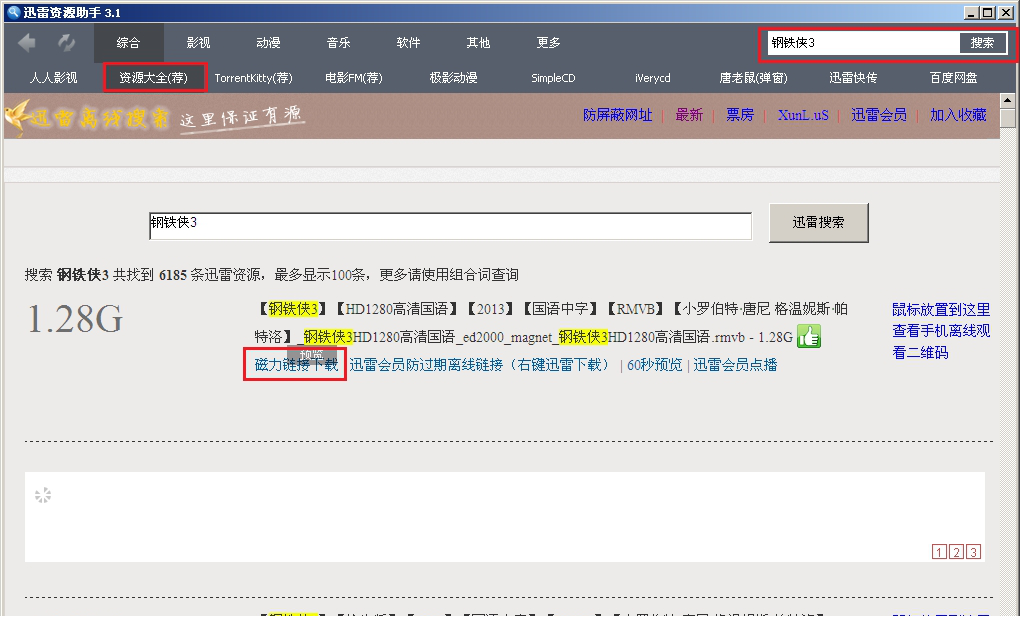This screenshot has width=1020, height=640.
Task: Click the 迅雷会员点播 link
Action: click(735, 365)
